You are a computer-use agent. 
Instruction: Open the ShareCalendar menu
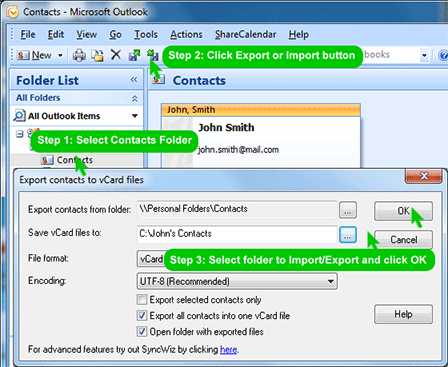[245, 34]
